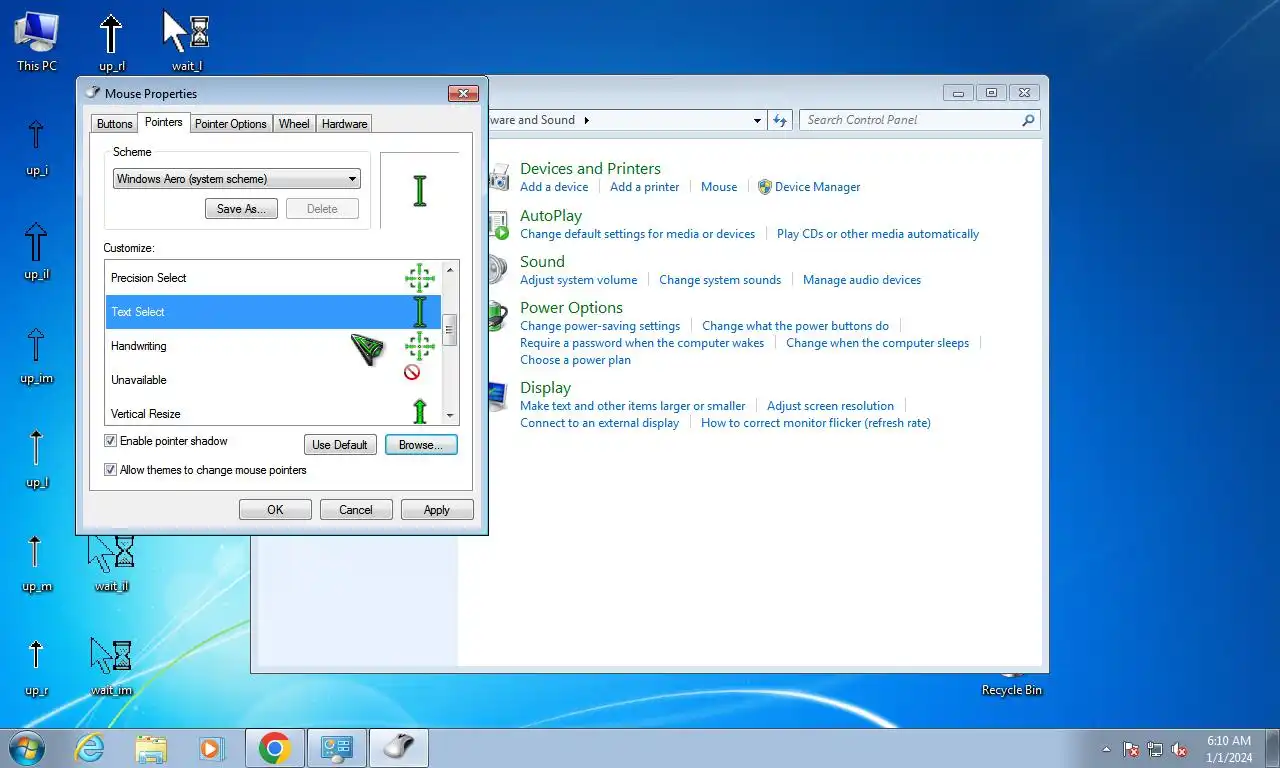Click the Customize list scrollbar thumb

click(450, 330)
